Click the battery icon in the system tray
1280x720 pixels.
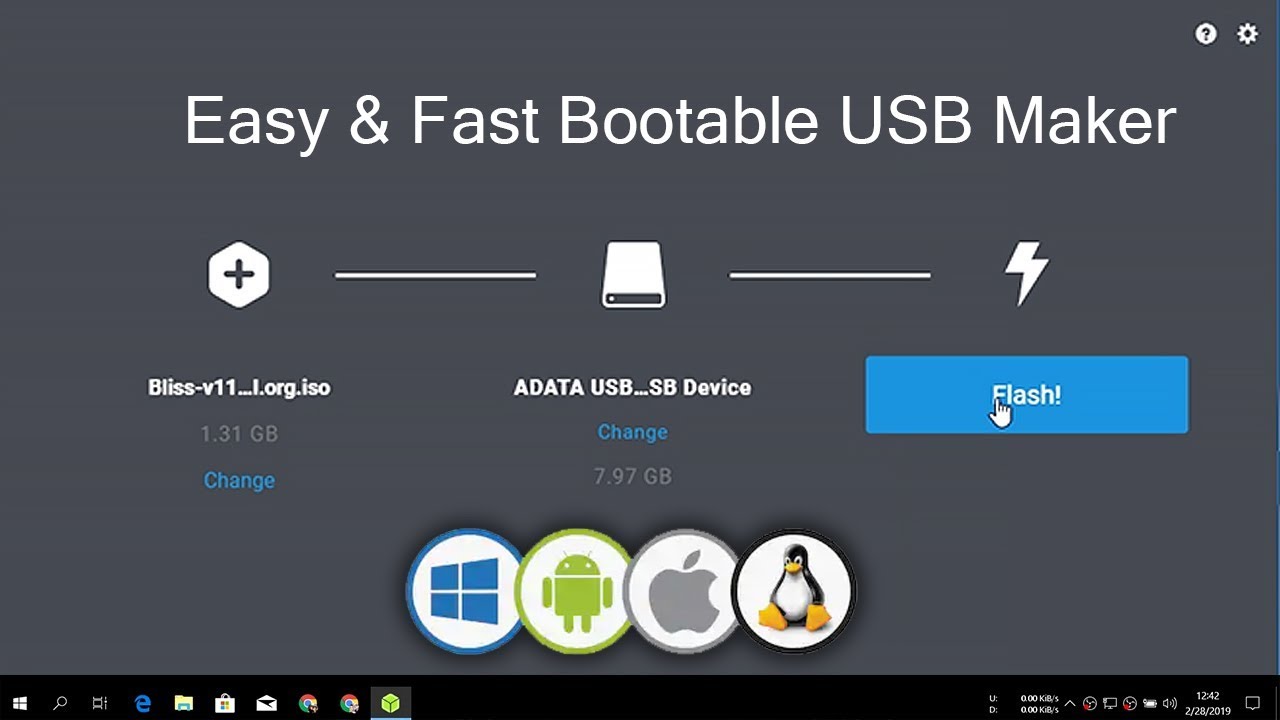[x=1150, y=703]
